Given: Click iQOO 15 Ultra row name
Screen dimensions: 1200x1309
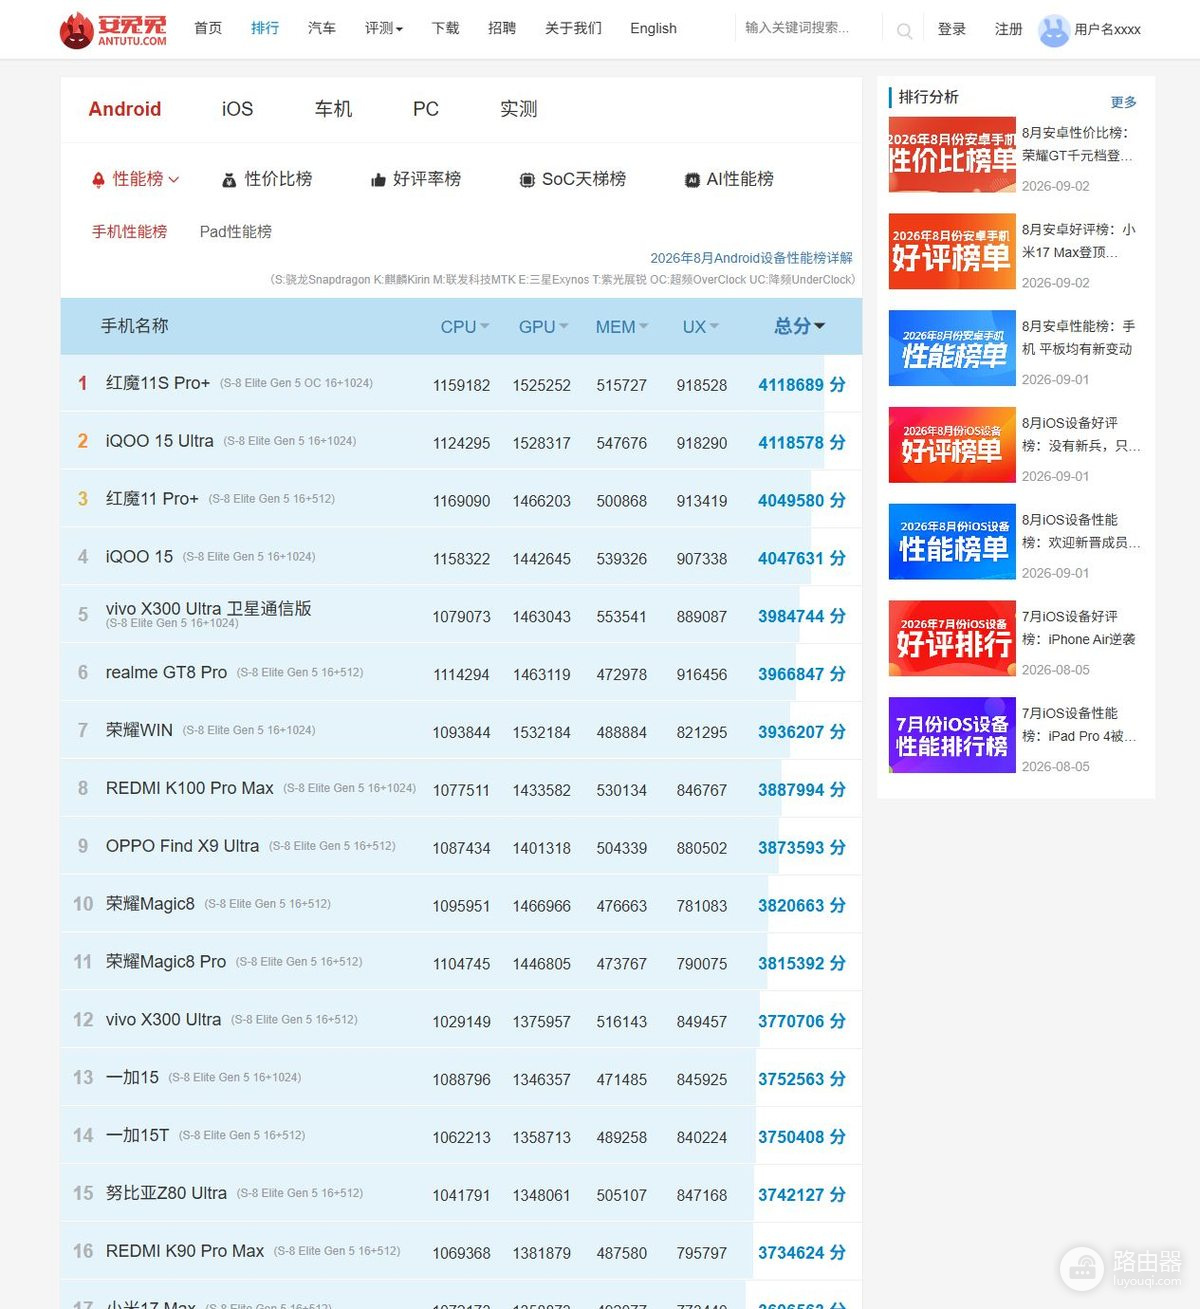Looking at the screenshot, I should (x=160, y=441).
